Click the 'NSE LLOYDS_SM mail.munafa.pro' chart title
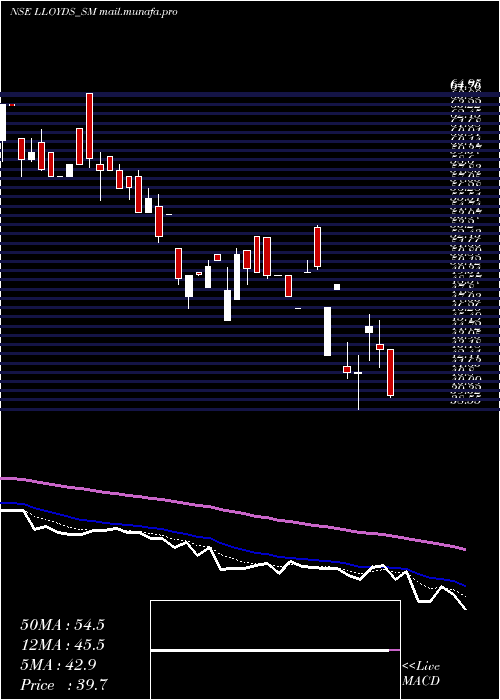 tap(93, 12)
